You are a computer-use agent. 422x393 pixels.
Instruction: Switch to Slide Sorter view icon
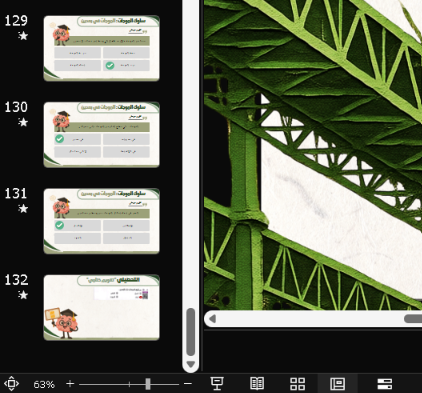point(297,384)
